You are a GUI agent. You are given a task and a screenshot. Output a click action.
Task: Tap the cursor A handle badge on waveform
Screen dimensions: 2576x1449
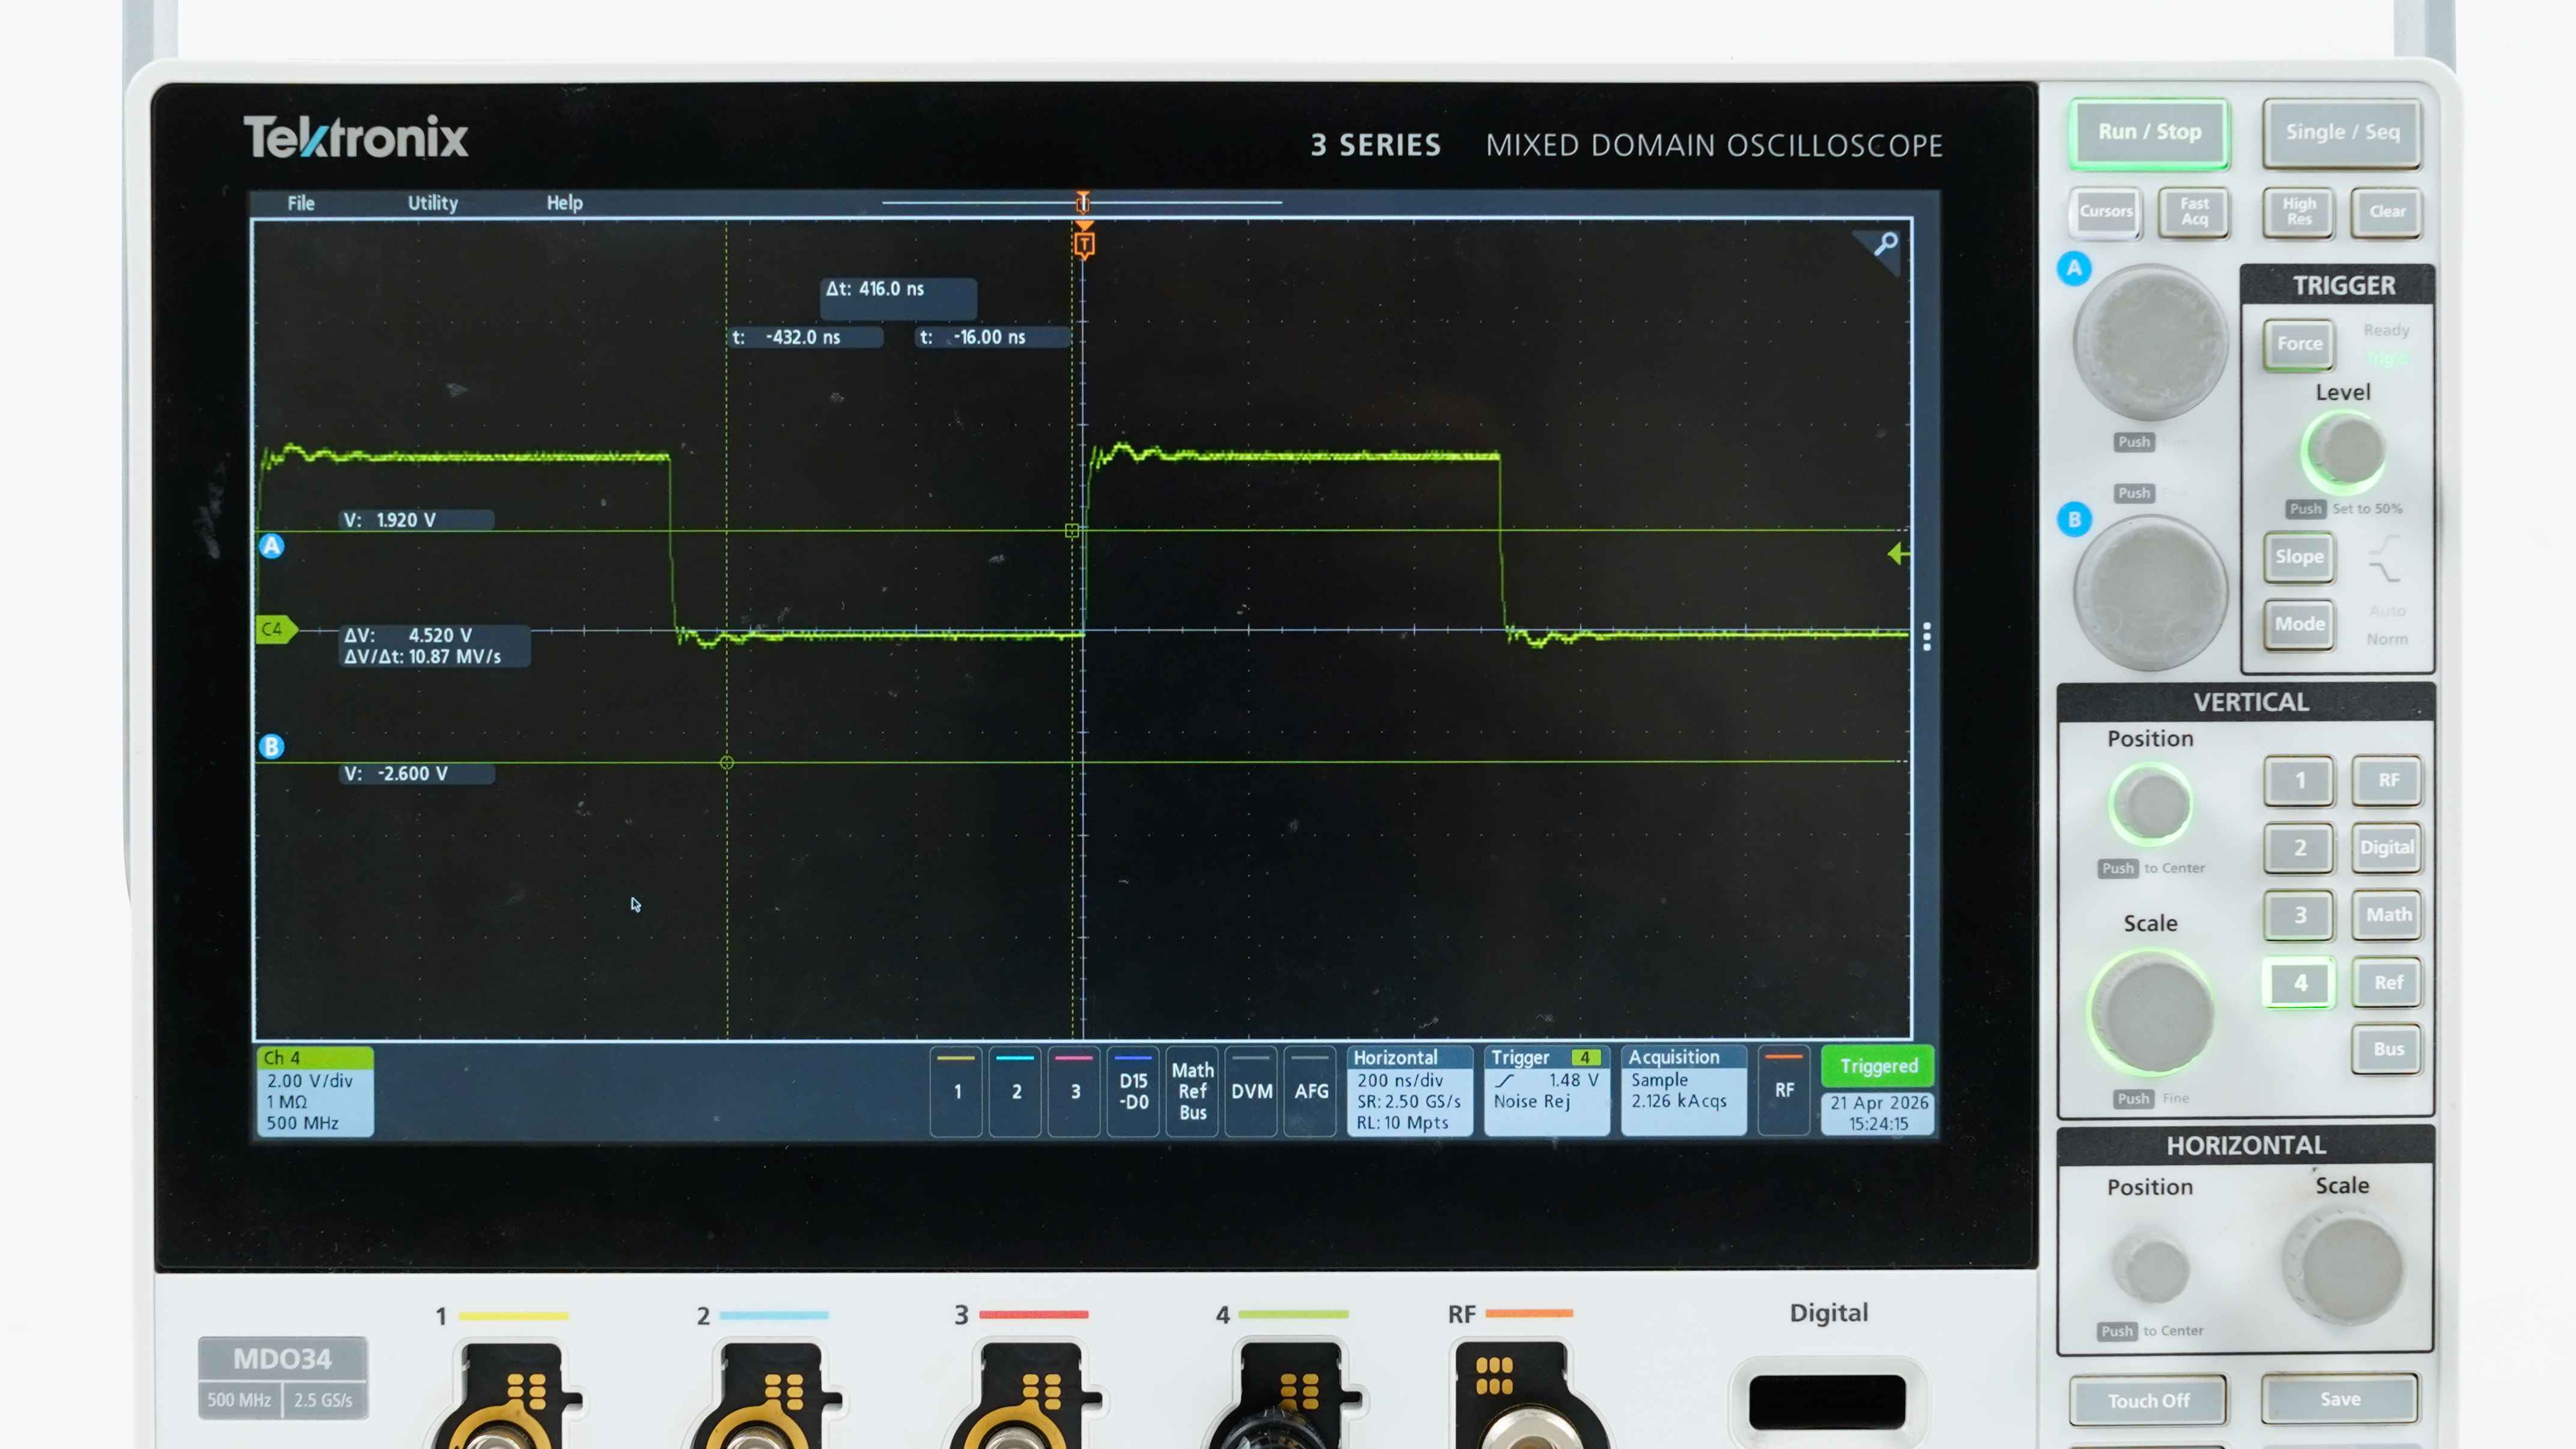271,546
